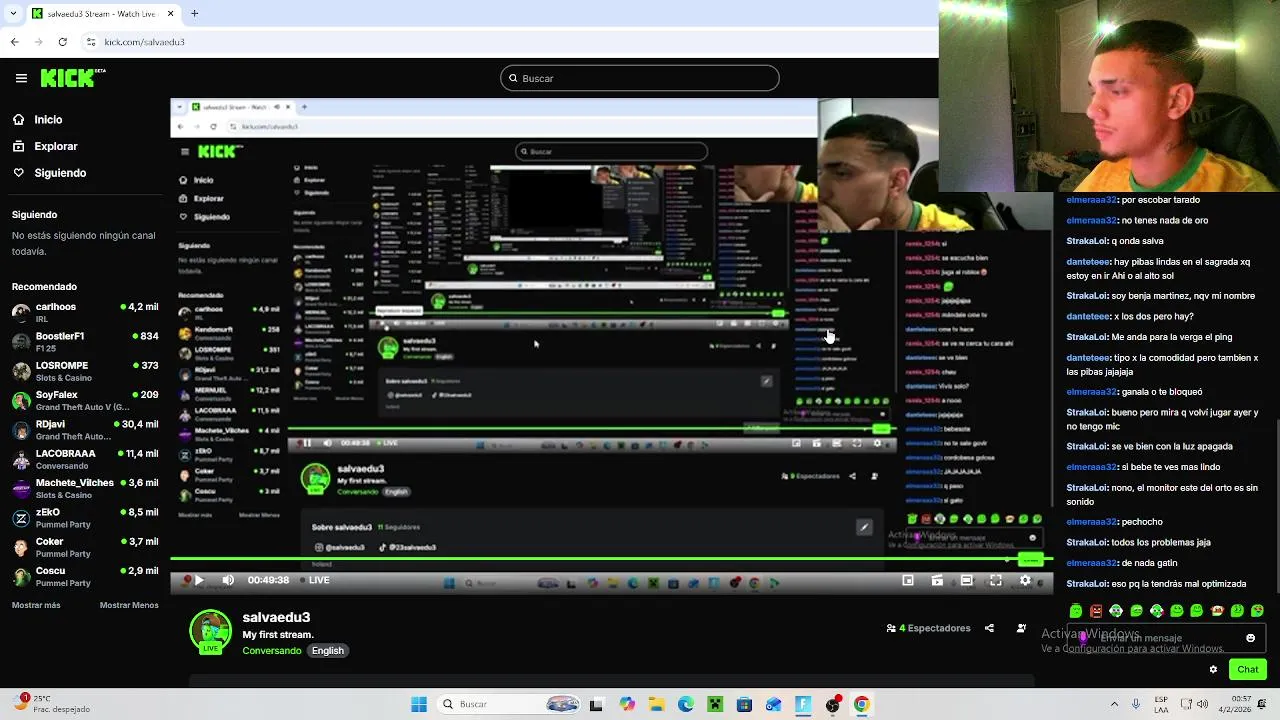Open Microsoft Edge from the taskbar
1280x720 pixels.
(686, 704)
